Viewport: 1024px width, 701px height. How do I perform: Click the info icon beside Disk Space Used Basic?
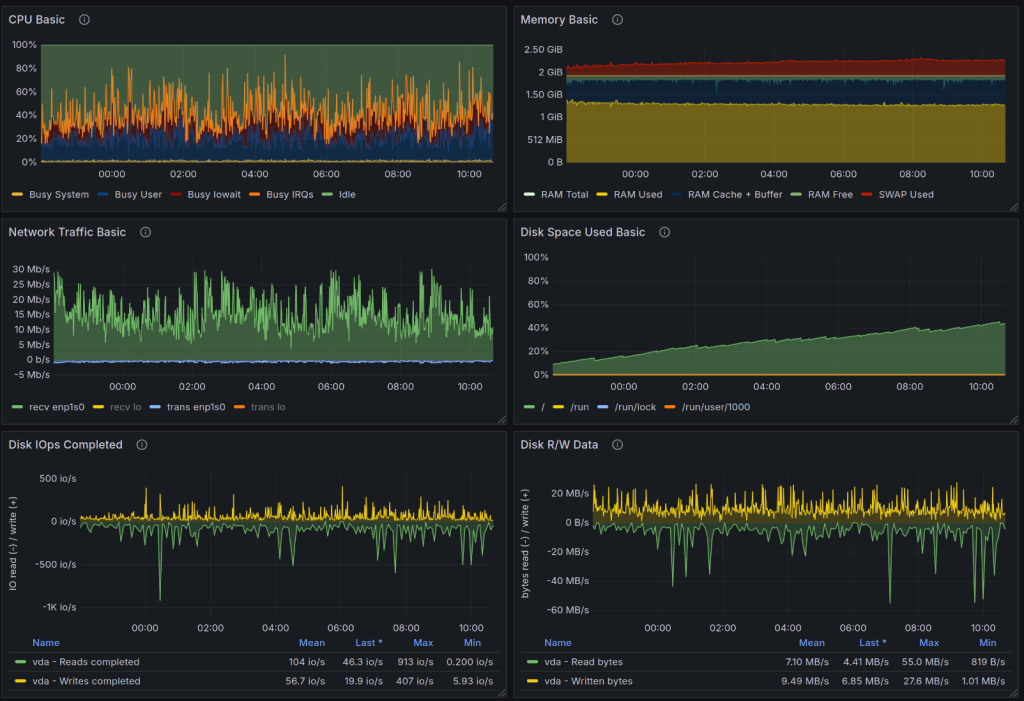(x=665, y=232)
